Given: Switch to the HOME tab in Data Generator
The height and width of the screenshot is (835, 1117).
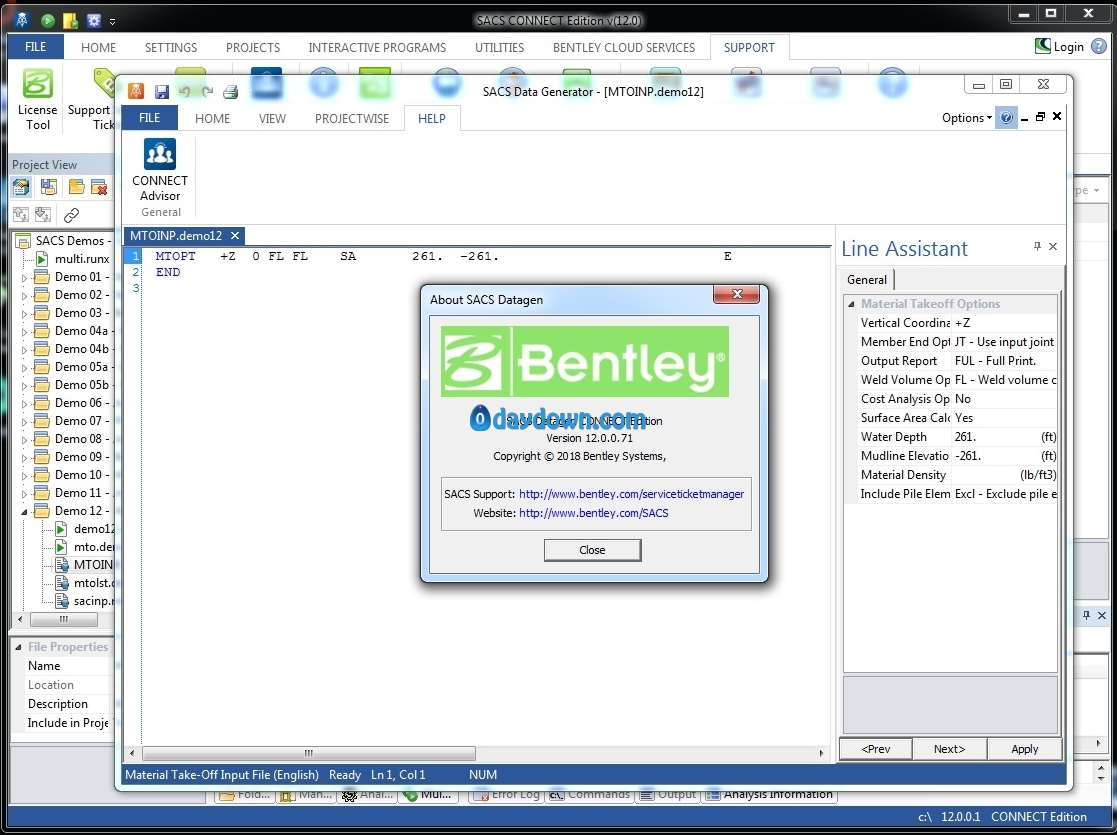Looking at the screenshot, I should click(x=212, y=118).
